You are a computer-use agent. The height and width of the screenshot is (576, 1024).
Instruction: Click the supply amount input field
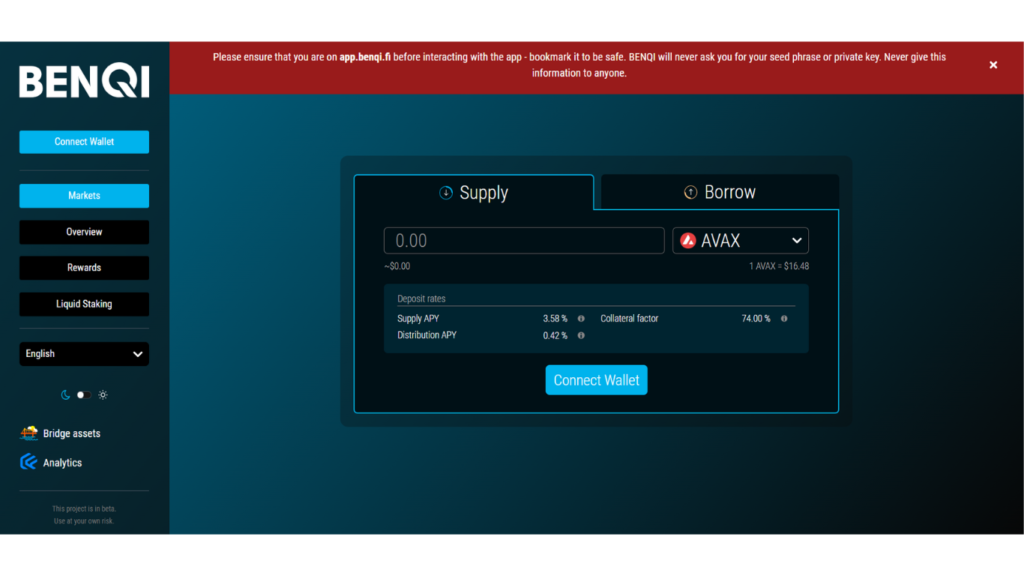[x=524, y=241]
